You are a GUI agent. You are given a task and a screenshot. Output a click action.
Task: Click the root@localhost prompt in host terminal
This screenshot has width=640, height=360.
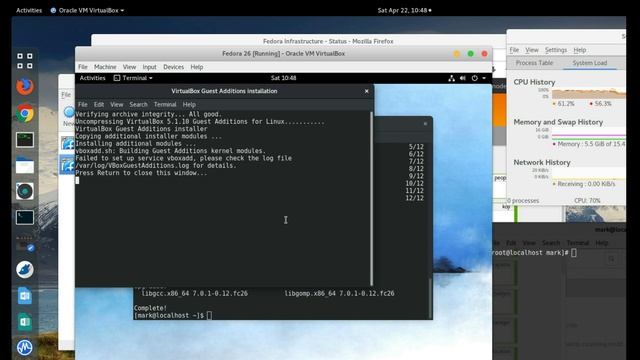(x=529, y=253)
